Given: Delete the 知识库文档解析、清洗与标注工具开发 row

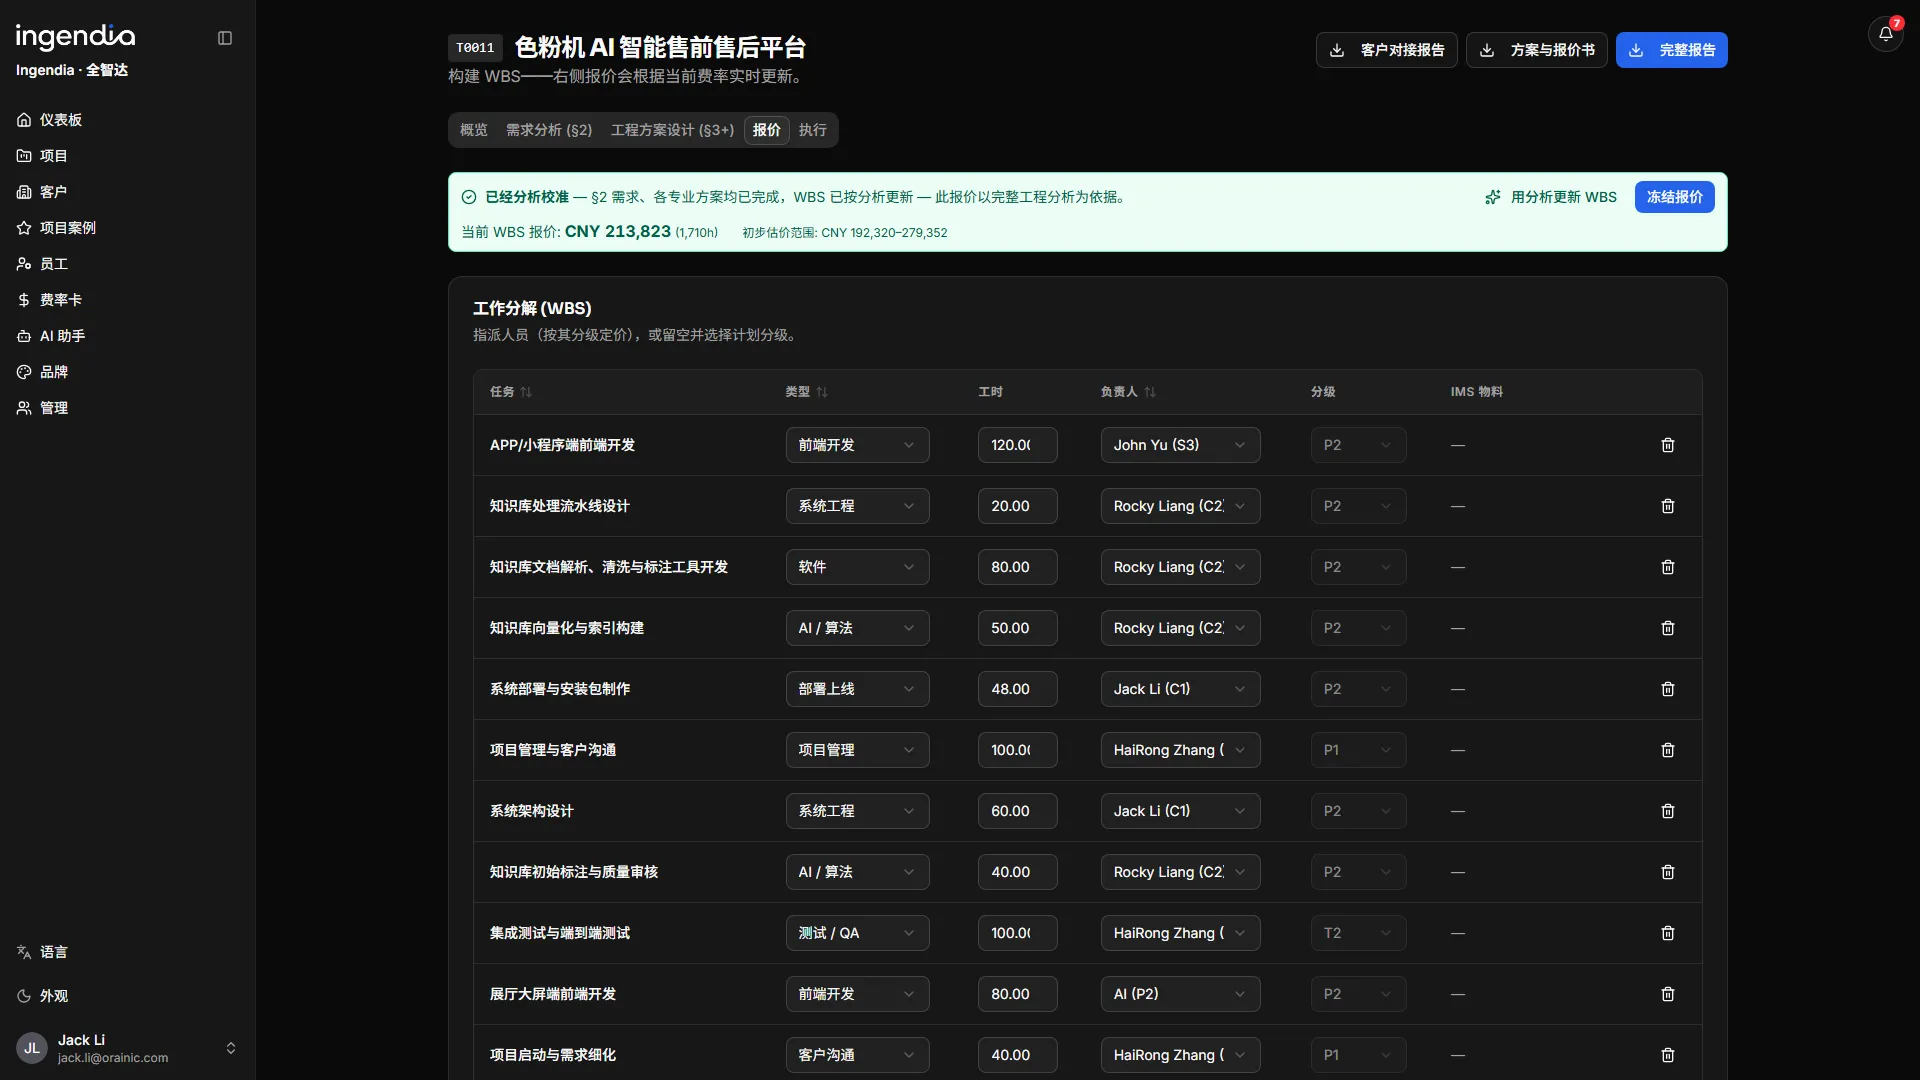Looking at the screenshot, I should pos(1667,567).
